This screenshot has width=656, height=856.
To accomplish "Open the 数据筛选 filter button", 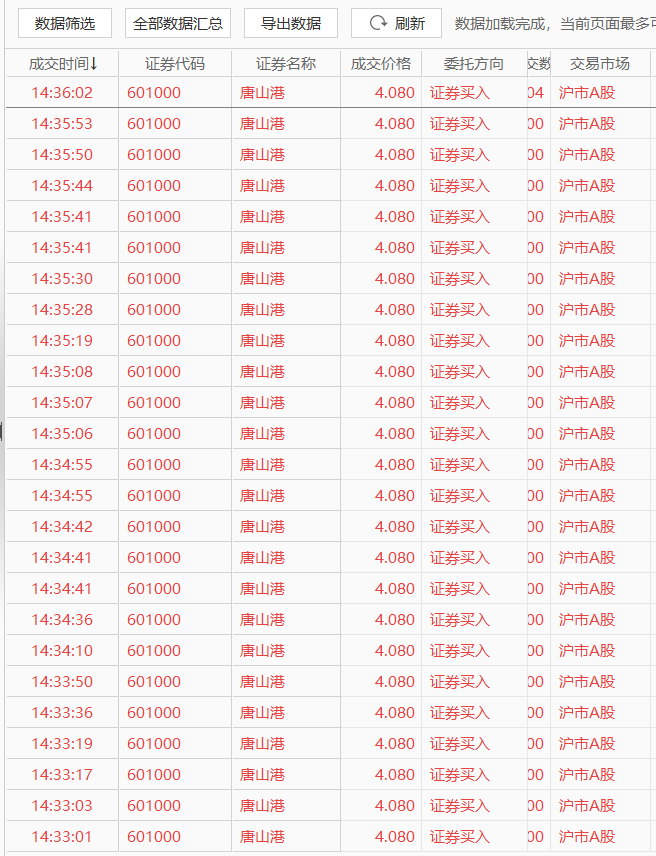I will [x=65, y=23].
